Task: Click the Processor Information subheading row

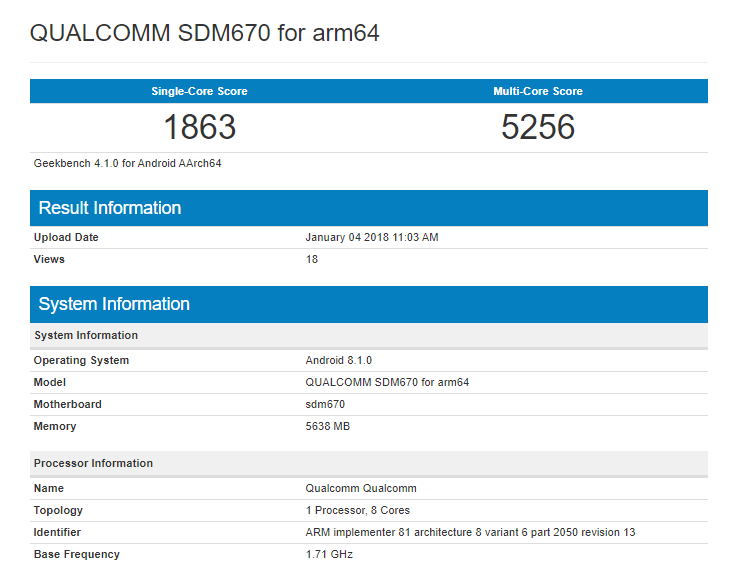Action: (x=93, y=463)
